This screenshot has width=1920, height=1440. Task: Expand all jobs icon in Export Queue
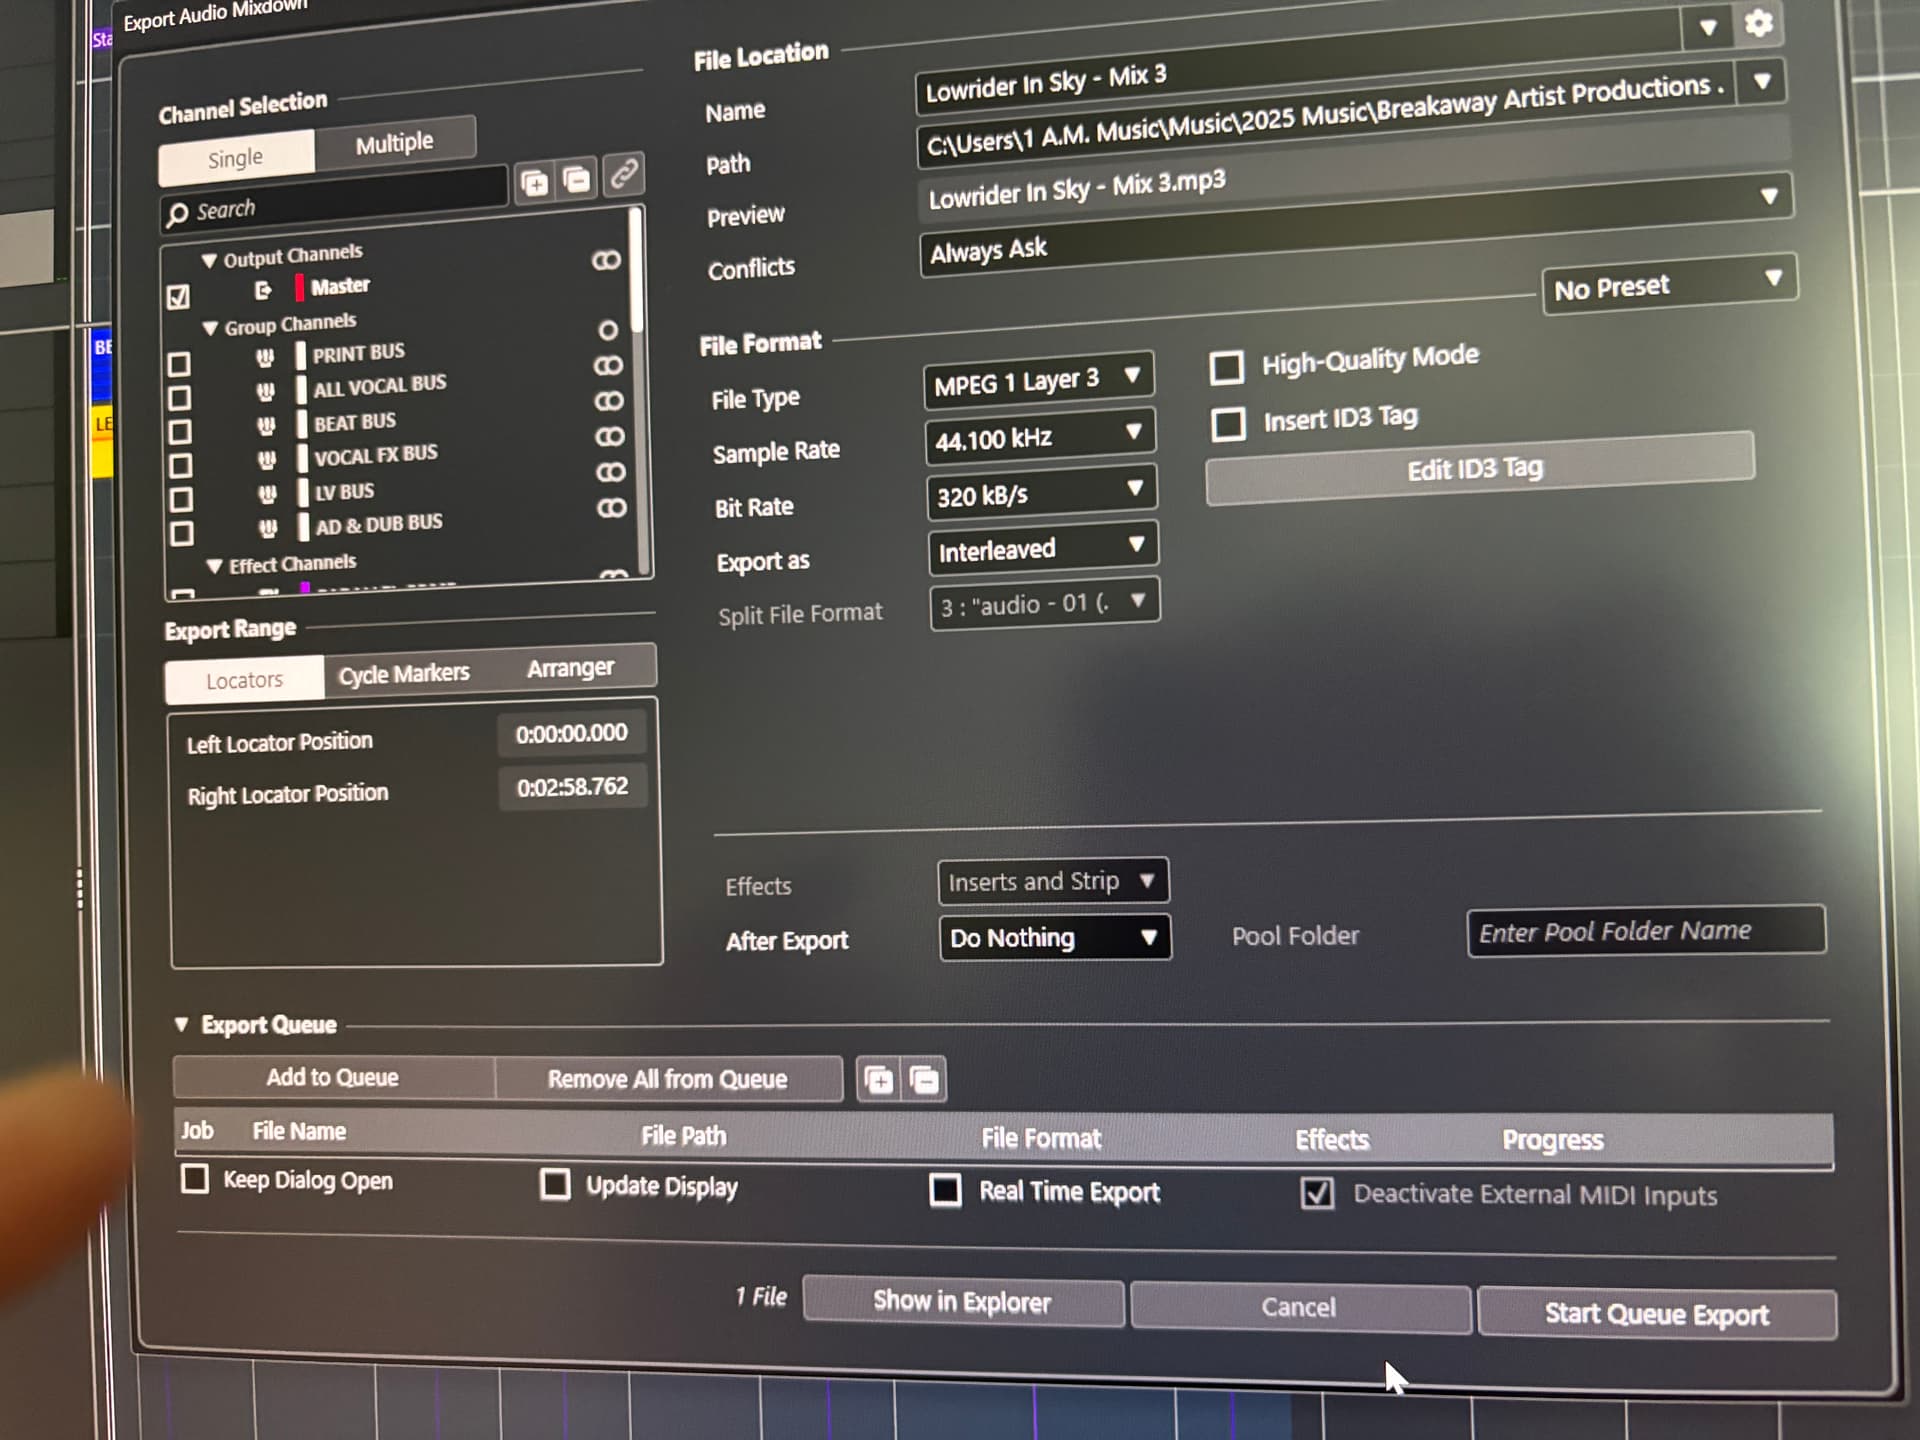879,1080
